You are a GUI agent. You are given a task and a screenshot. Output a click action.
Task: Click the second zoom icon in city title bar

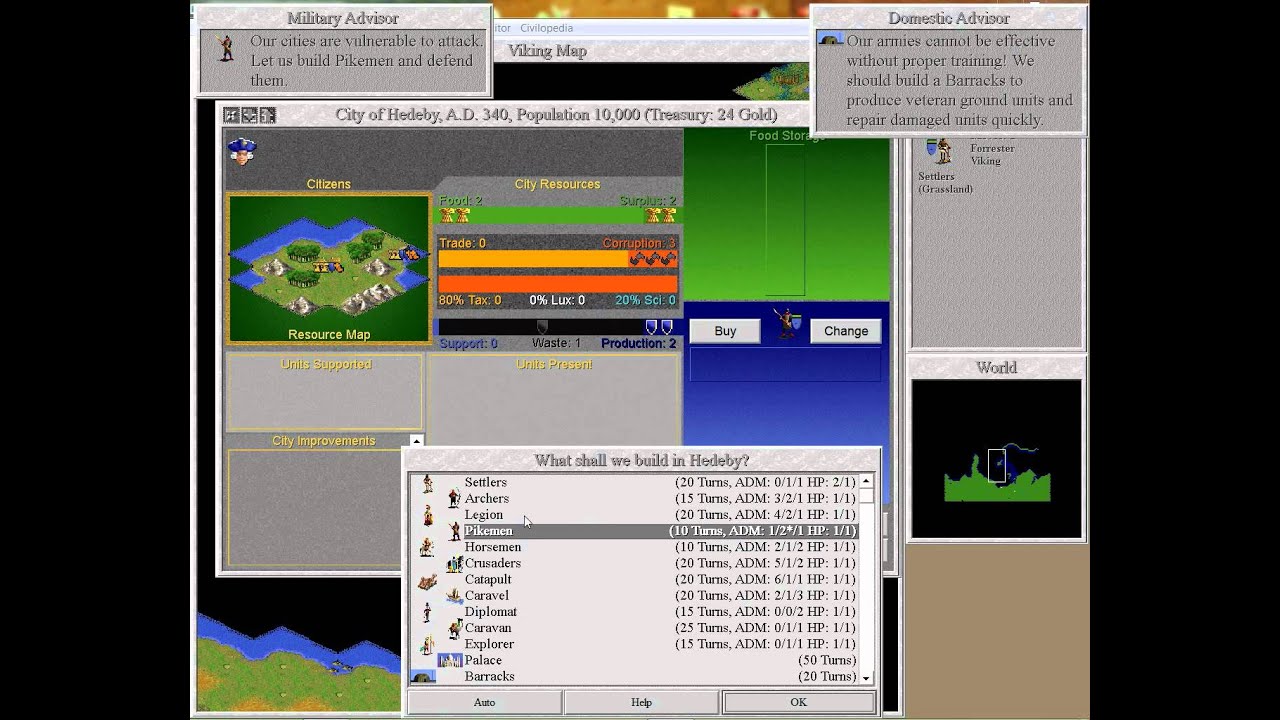249,115
